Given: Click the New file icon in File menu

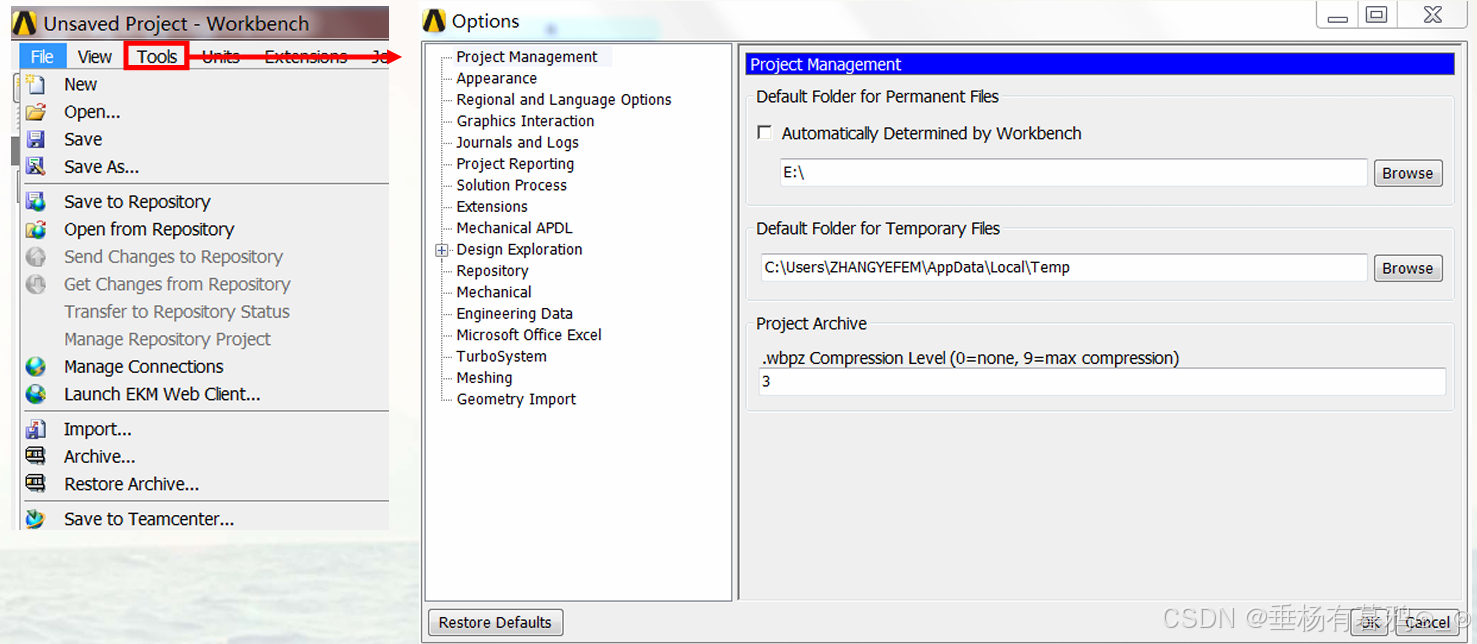Looking at the screenshot, I should (36, 85).
